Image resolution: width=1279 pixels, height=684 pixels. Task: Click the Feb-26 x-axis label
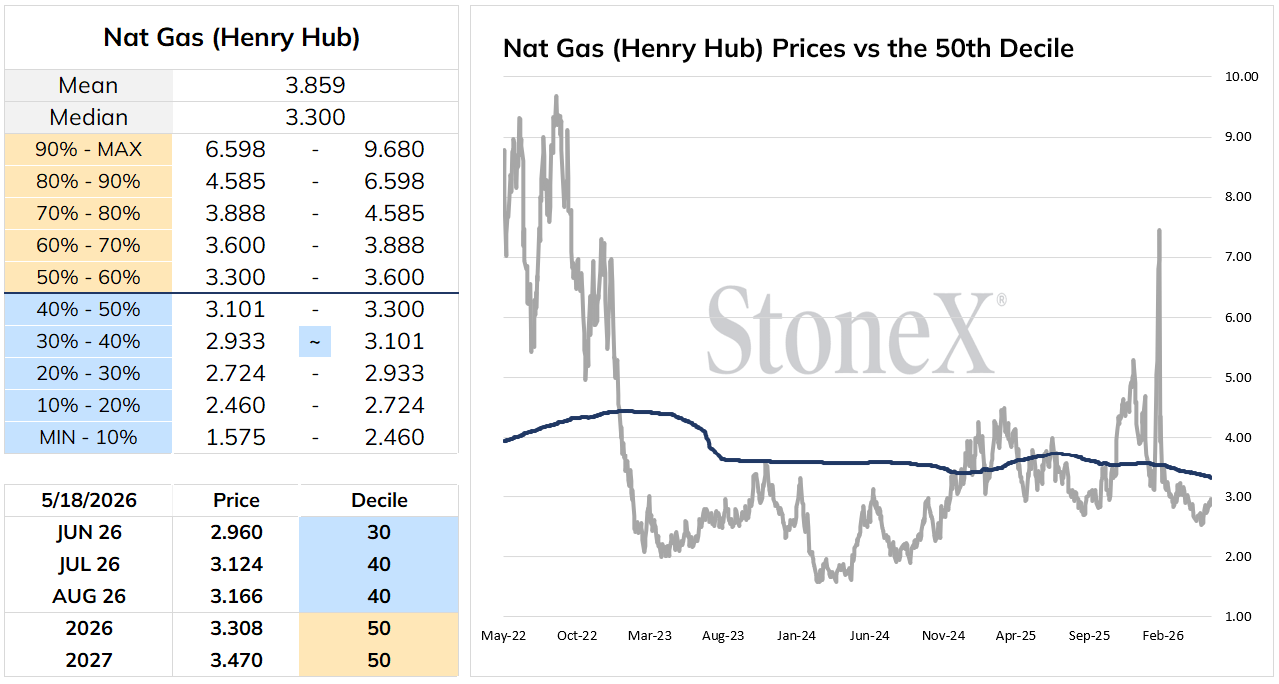(x=1163, y=635)
